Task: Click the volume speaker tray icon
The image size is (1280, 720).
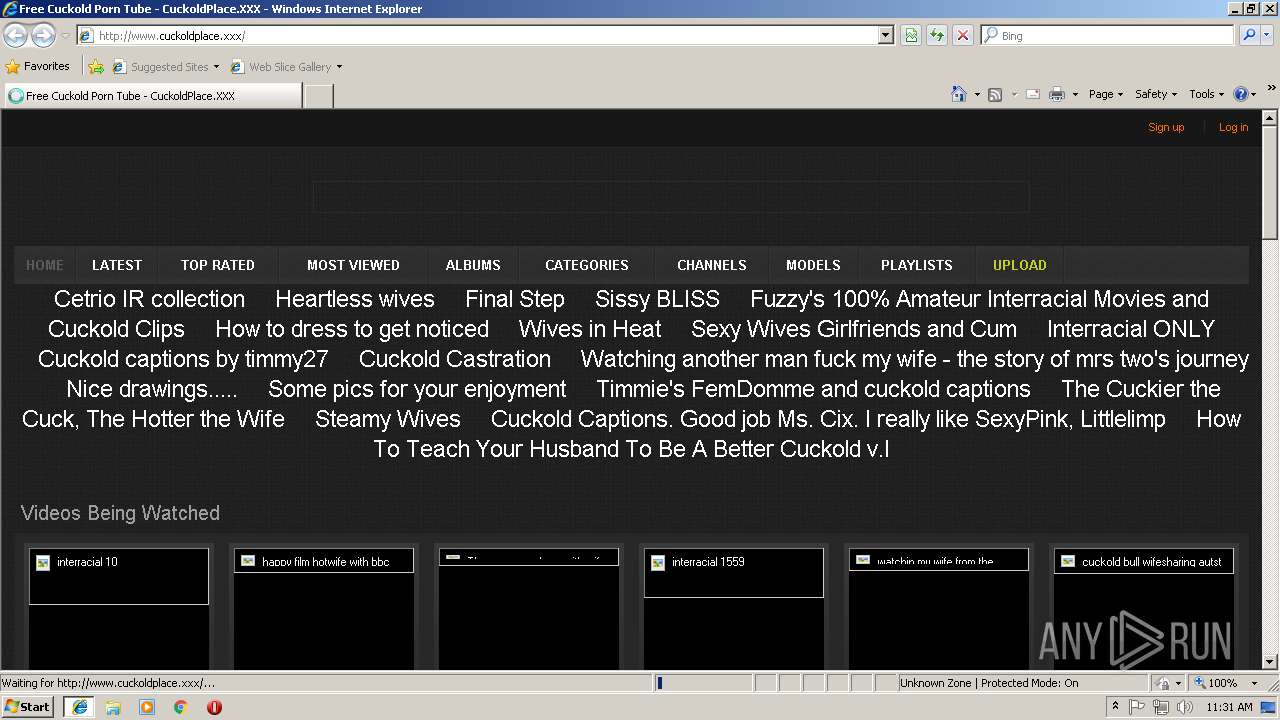Action: click(x=1185, y=707)
